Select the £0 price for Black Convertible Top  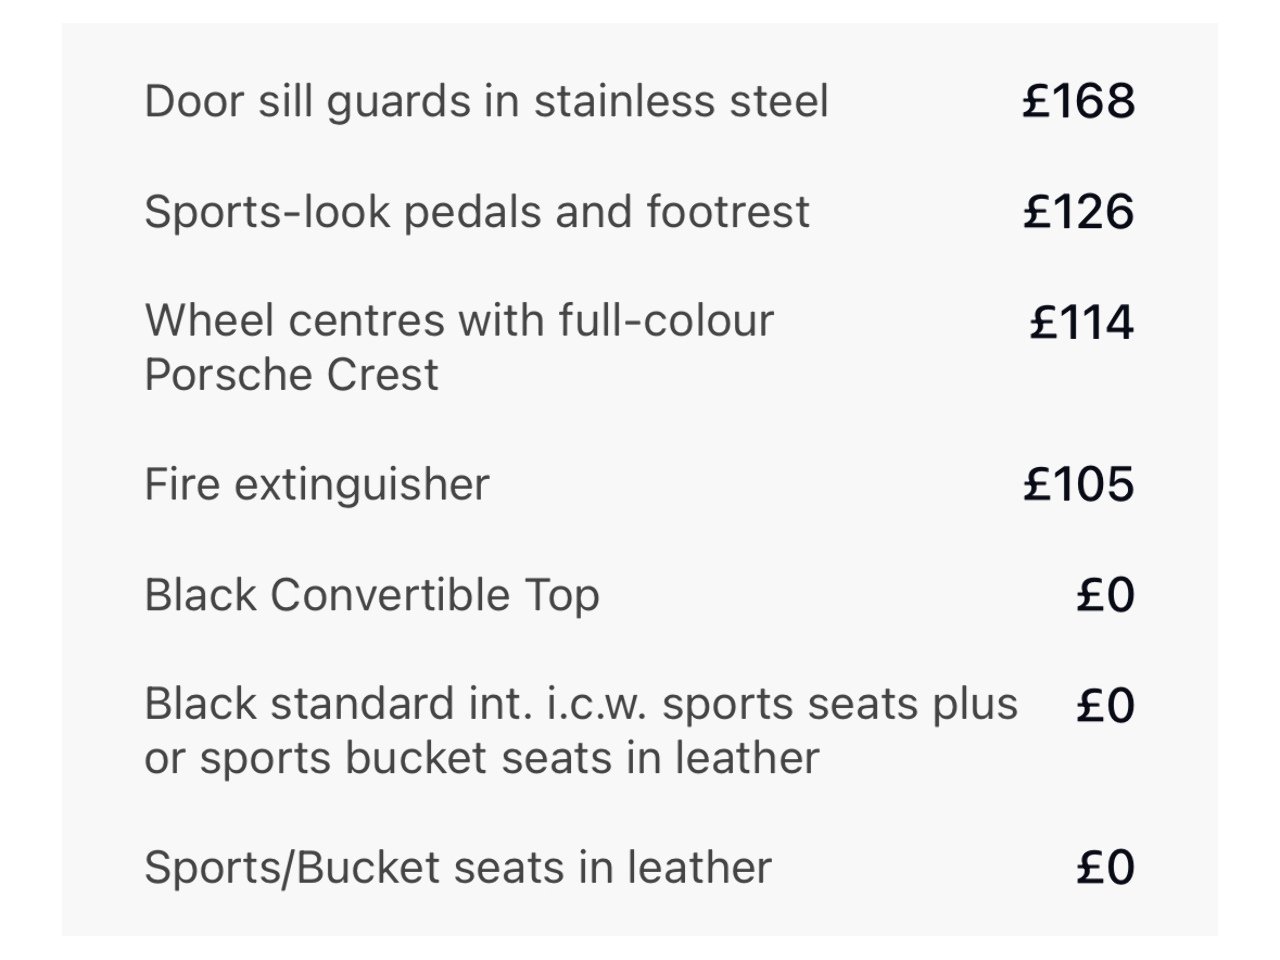[1106, 595]
